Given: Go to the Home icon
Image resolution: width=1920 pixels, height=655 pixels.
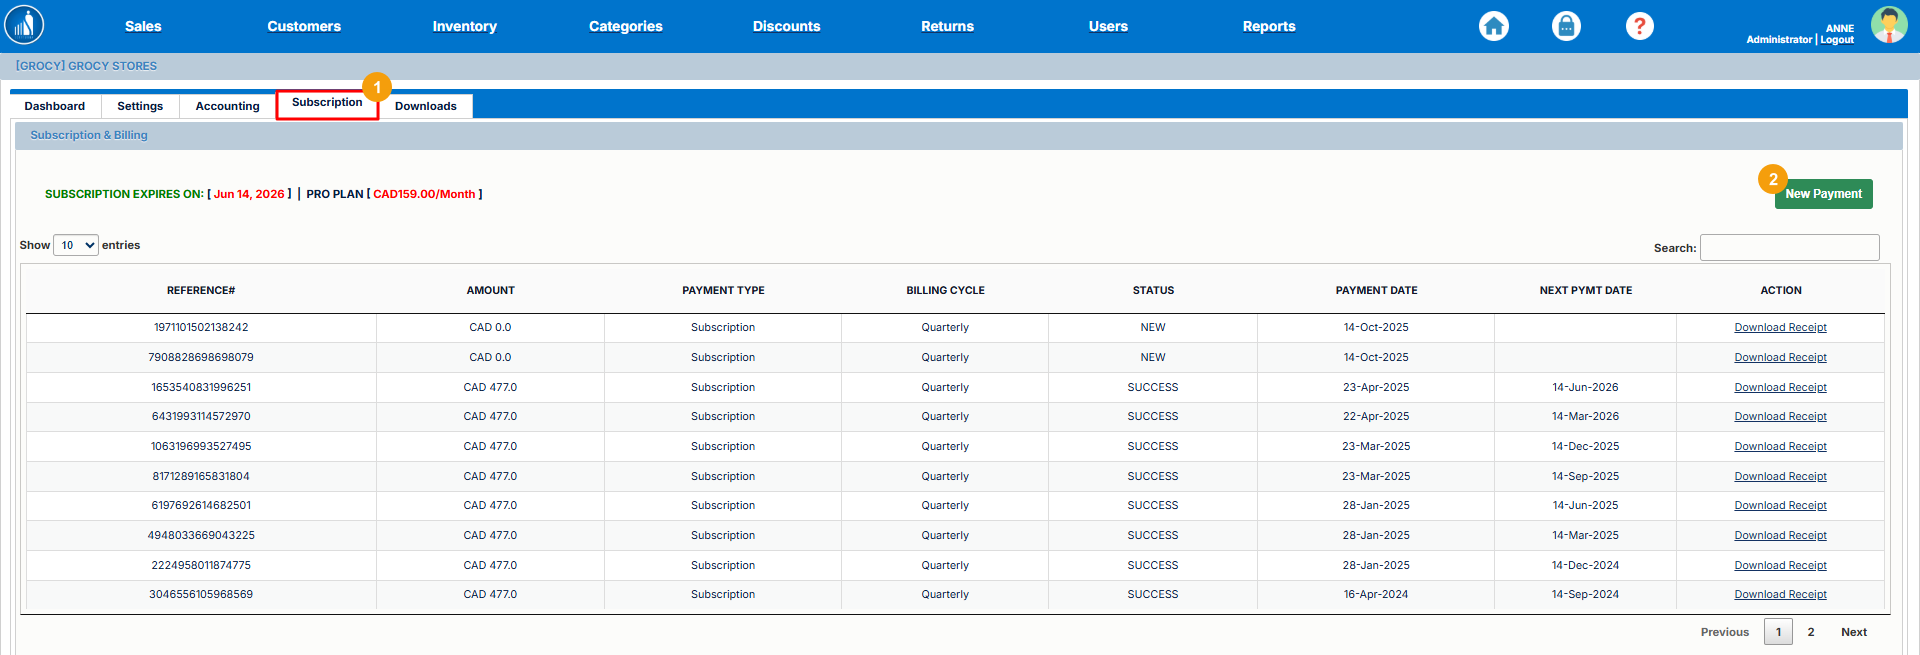Looking at the screenshot, I should click(x=1493, y=26).
